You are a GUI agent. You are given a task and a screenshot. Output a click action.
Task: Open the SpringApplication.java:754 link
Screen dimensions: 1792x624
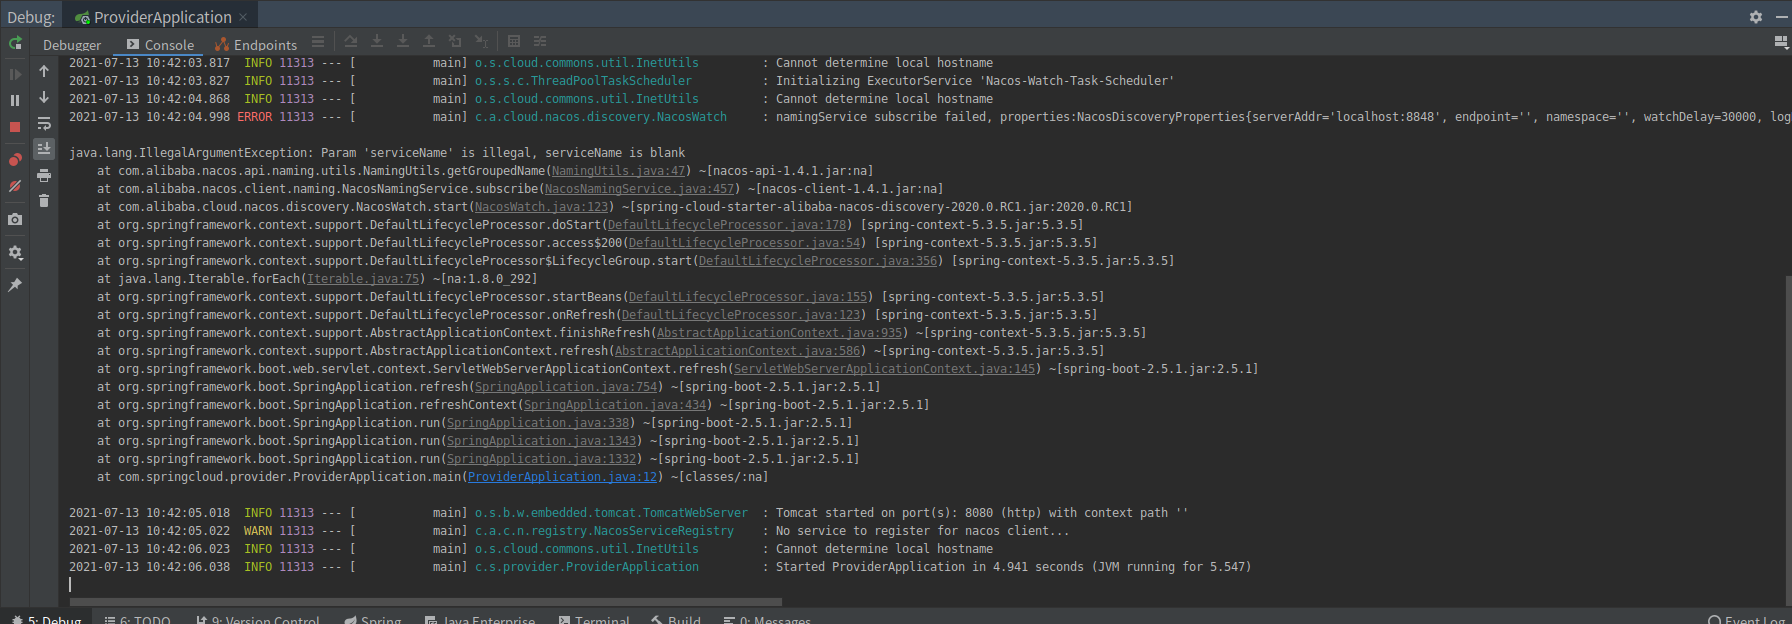(566, 387)
